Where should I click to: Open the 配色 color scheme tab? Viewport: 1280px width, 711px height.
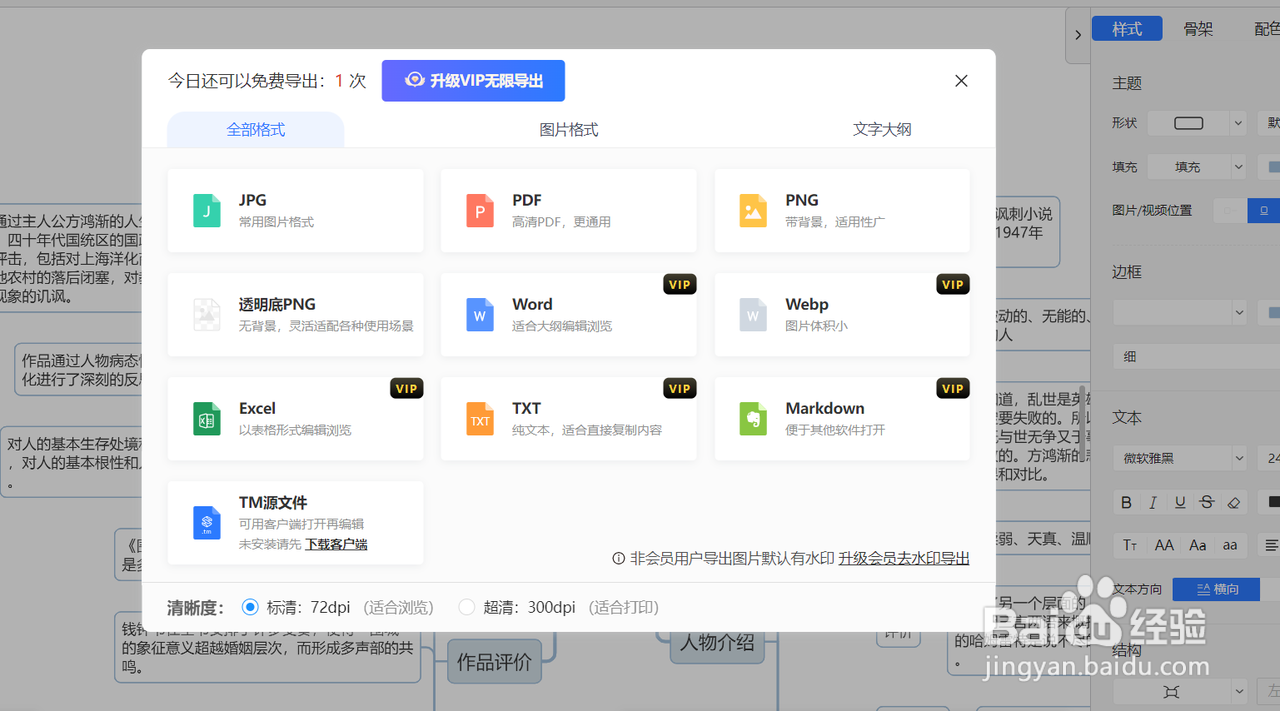tap(1266, 29)
